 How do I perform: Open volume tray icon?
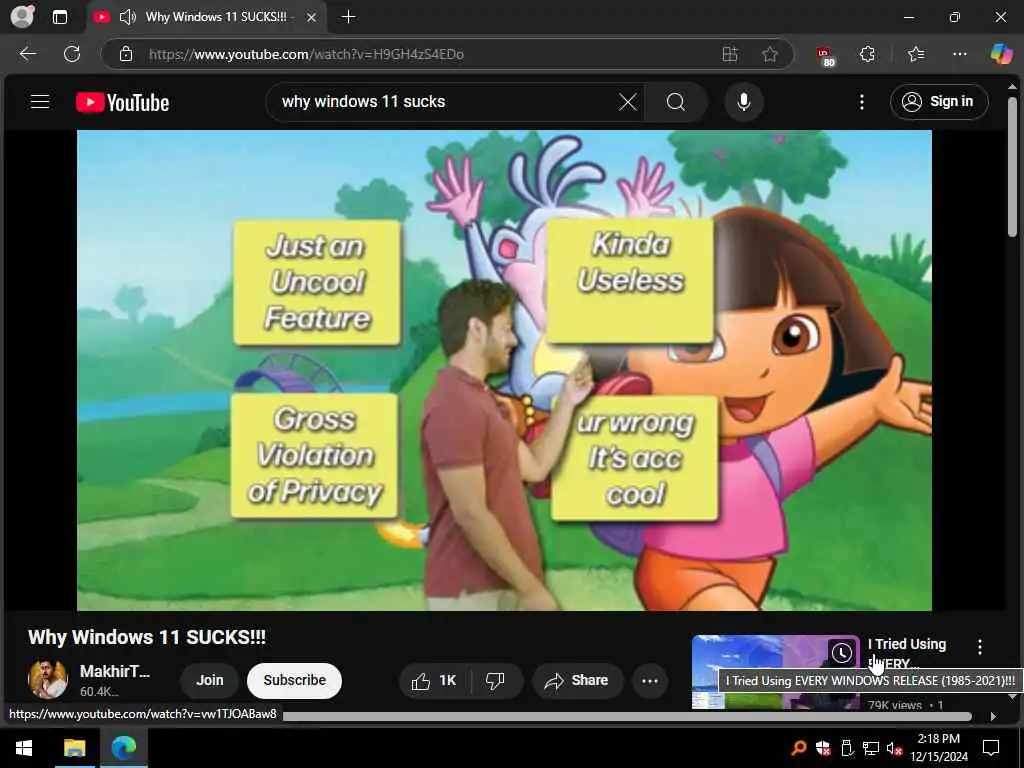pos(895,748)
